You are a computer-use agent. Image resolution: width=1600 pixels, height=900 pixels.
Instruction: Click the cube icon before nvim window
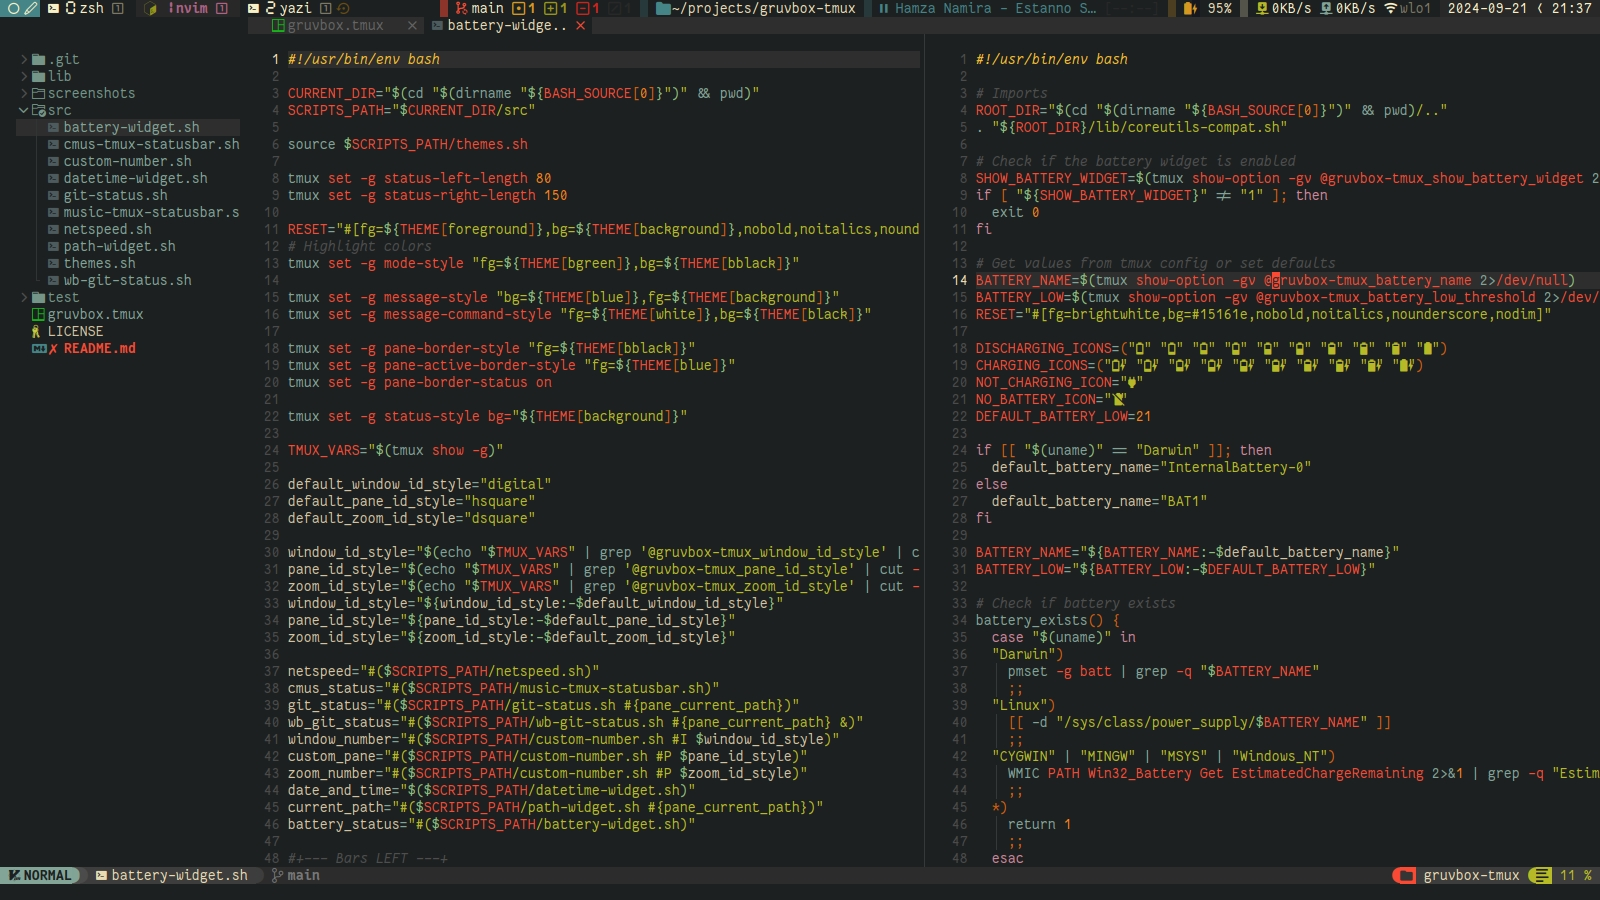pyautogui.click(x=151, y=8)
